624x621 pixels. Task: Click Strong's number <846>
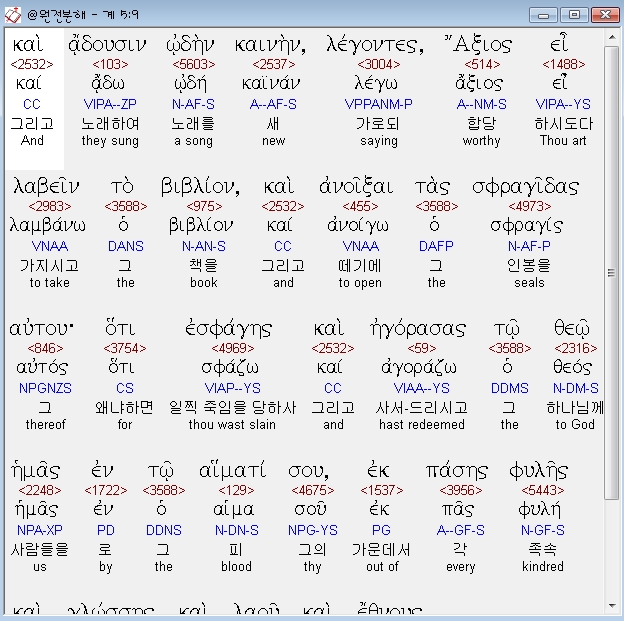pos(45,348)
